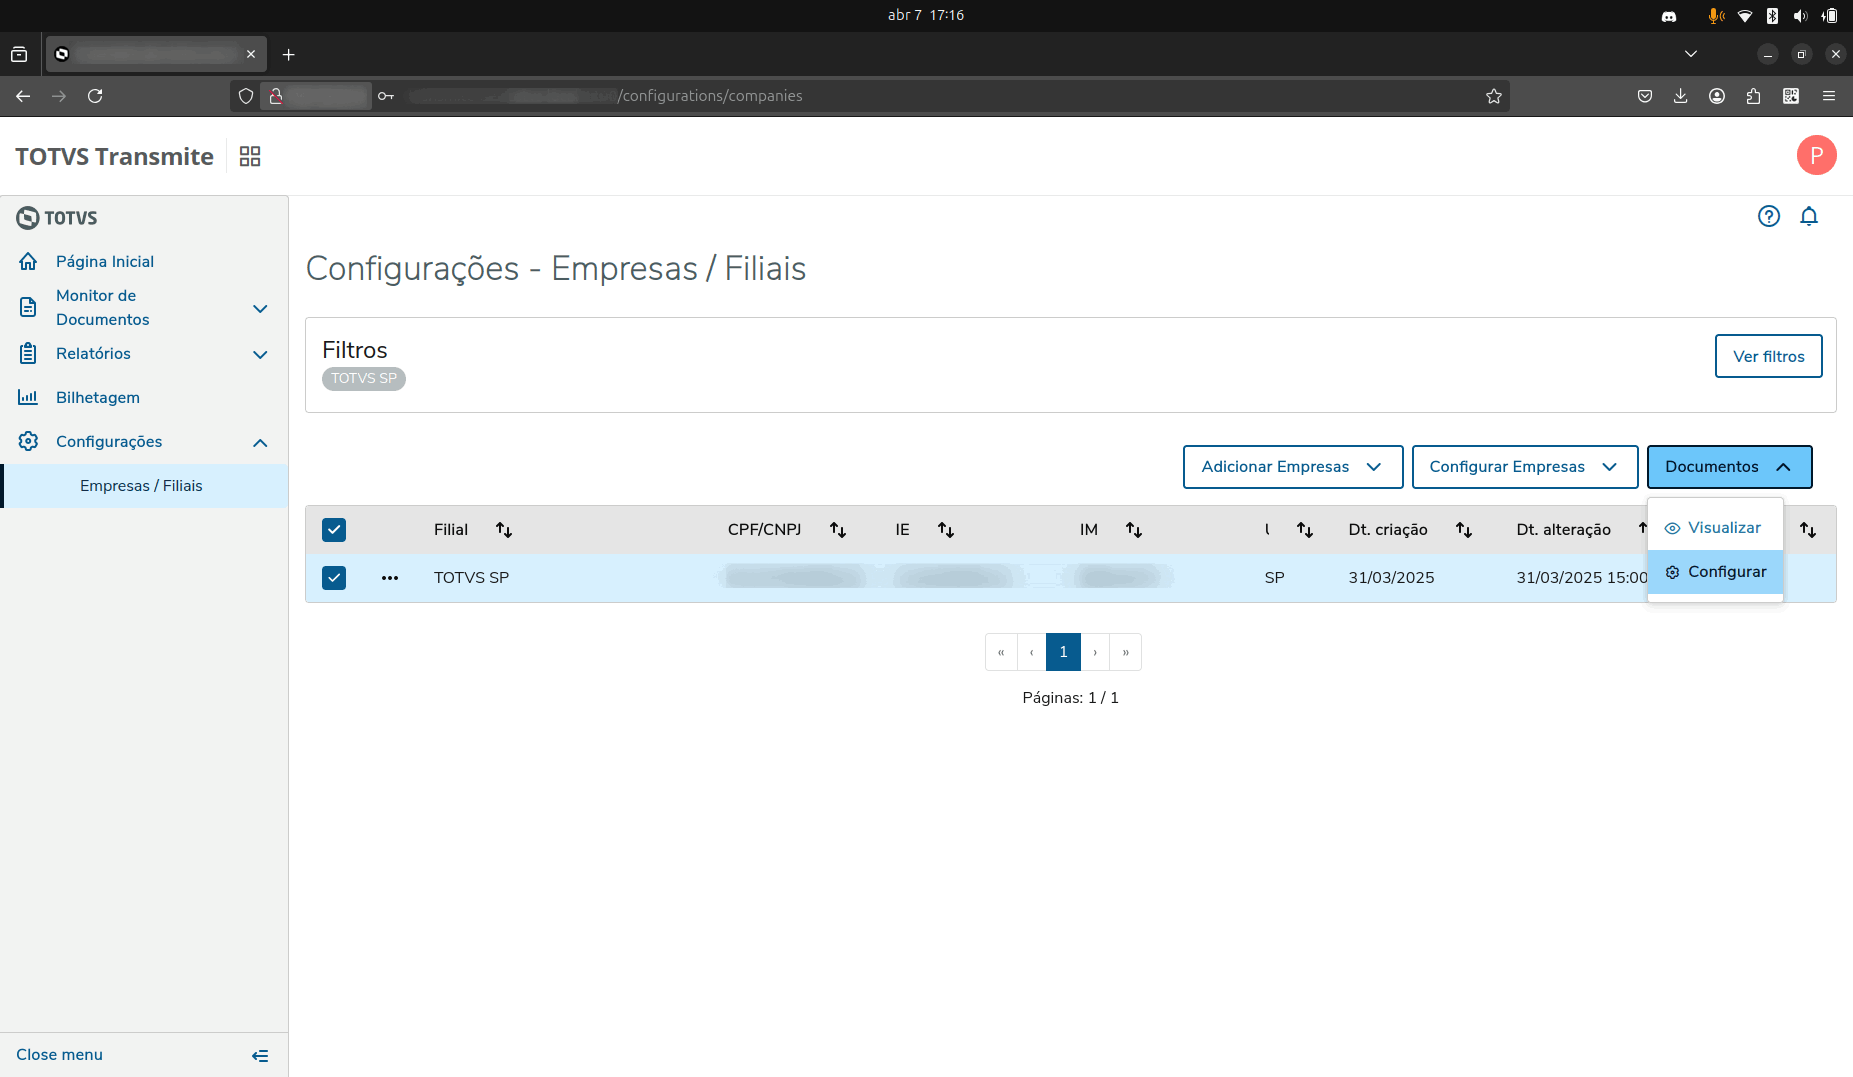This screenshot has width=1853, height=1077.
Task: Click the 31/03/2025 creation date cell
Action: pos(1391,578)
